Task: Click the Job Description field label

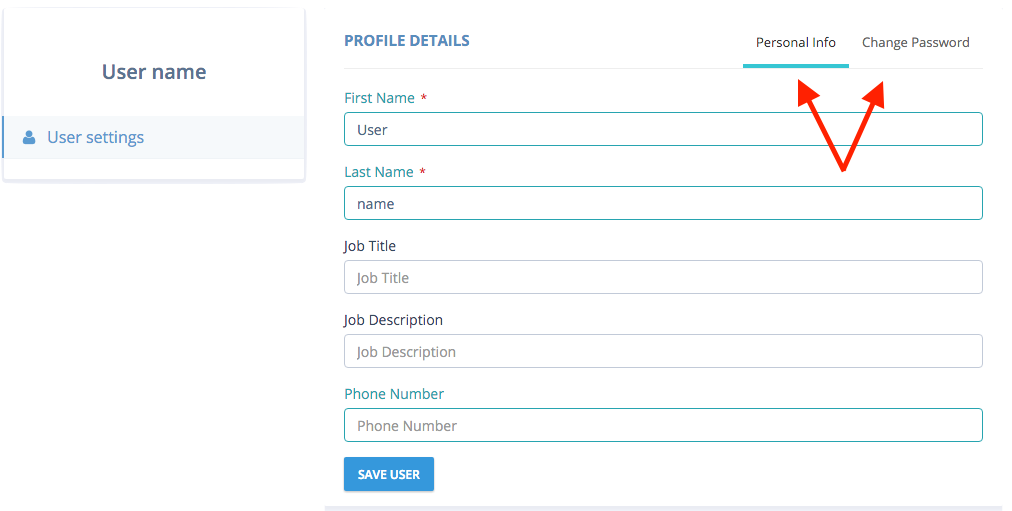Action: pos(393,321)
